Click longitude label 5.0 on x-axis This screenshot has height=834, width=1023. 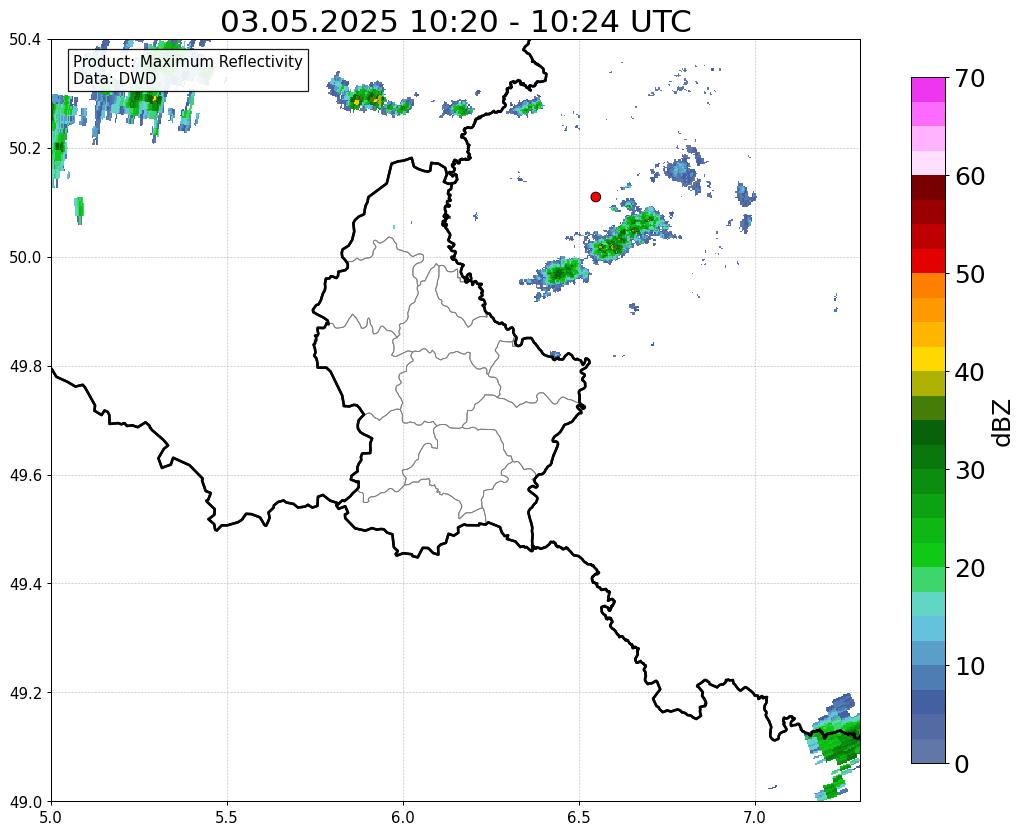[x=51, y=817]
